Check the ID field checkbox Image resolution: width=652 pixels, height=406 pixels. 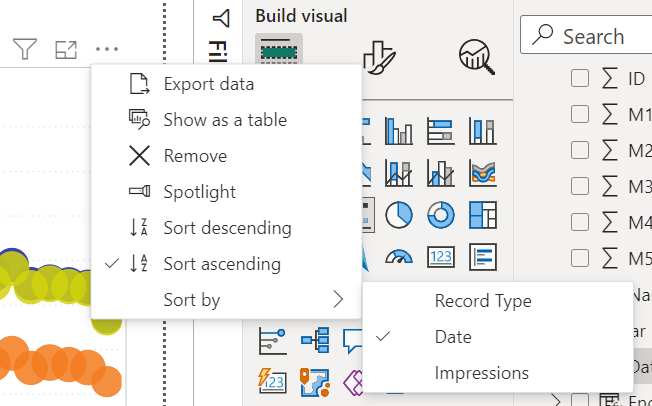click(580, 78)
